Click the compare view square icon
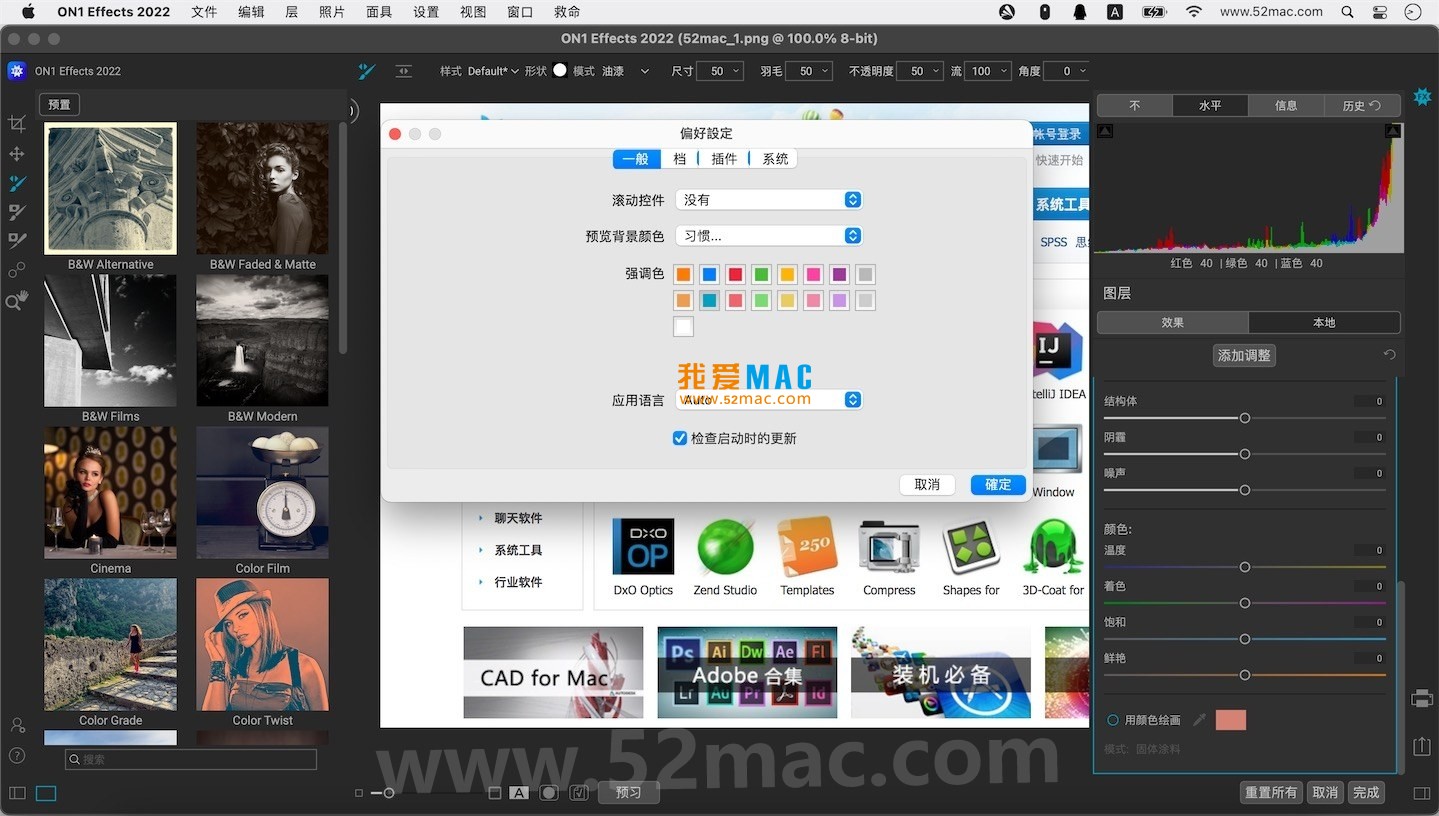 point(495,793)
